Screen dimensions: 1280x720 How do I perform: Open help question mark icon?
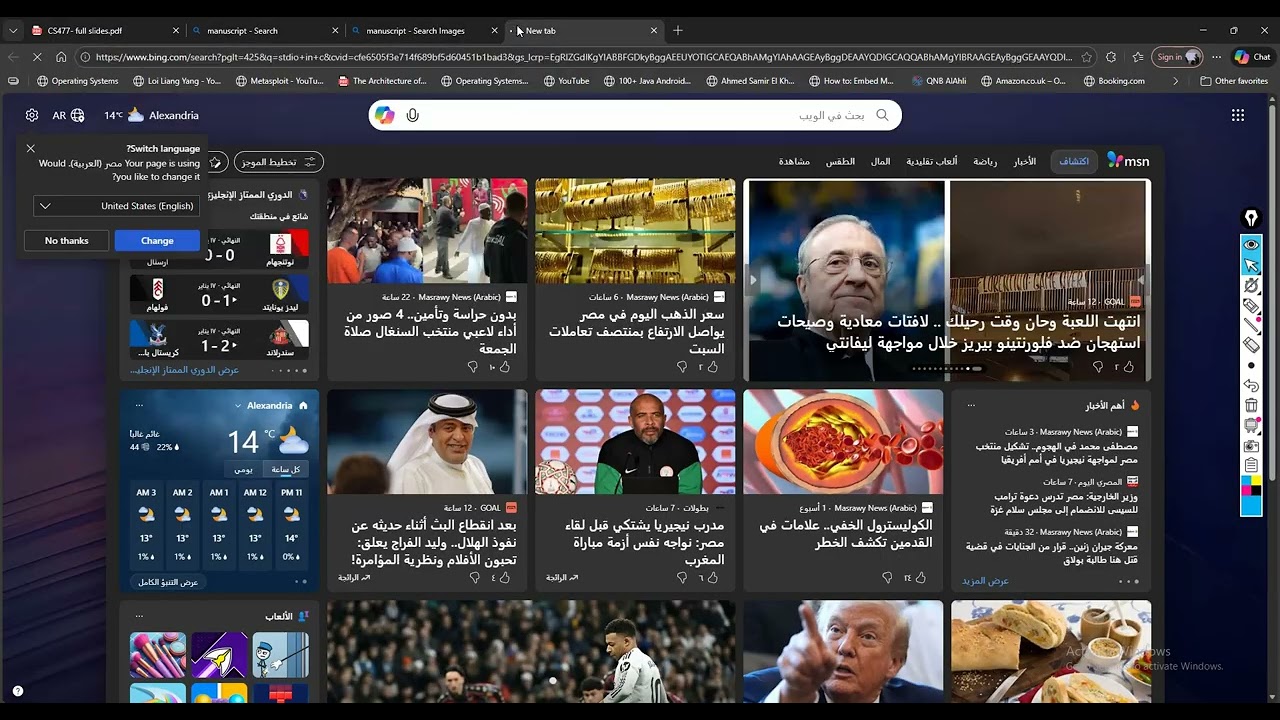tap(17, 691)
